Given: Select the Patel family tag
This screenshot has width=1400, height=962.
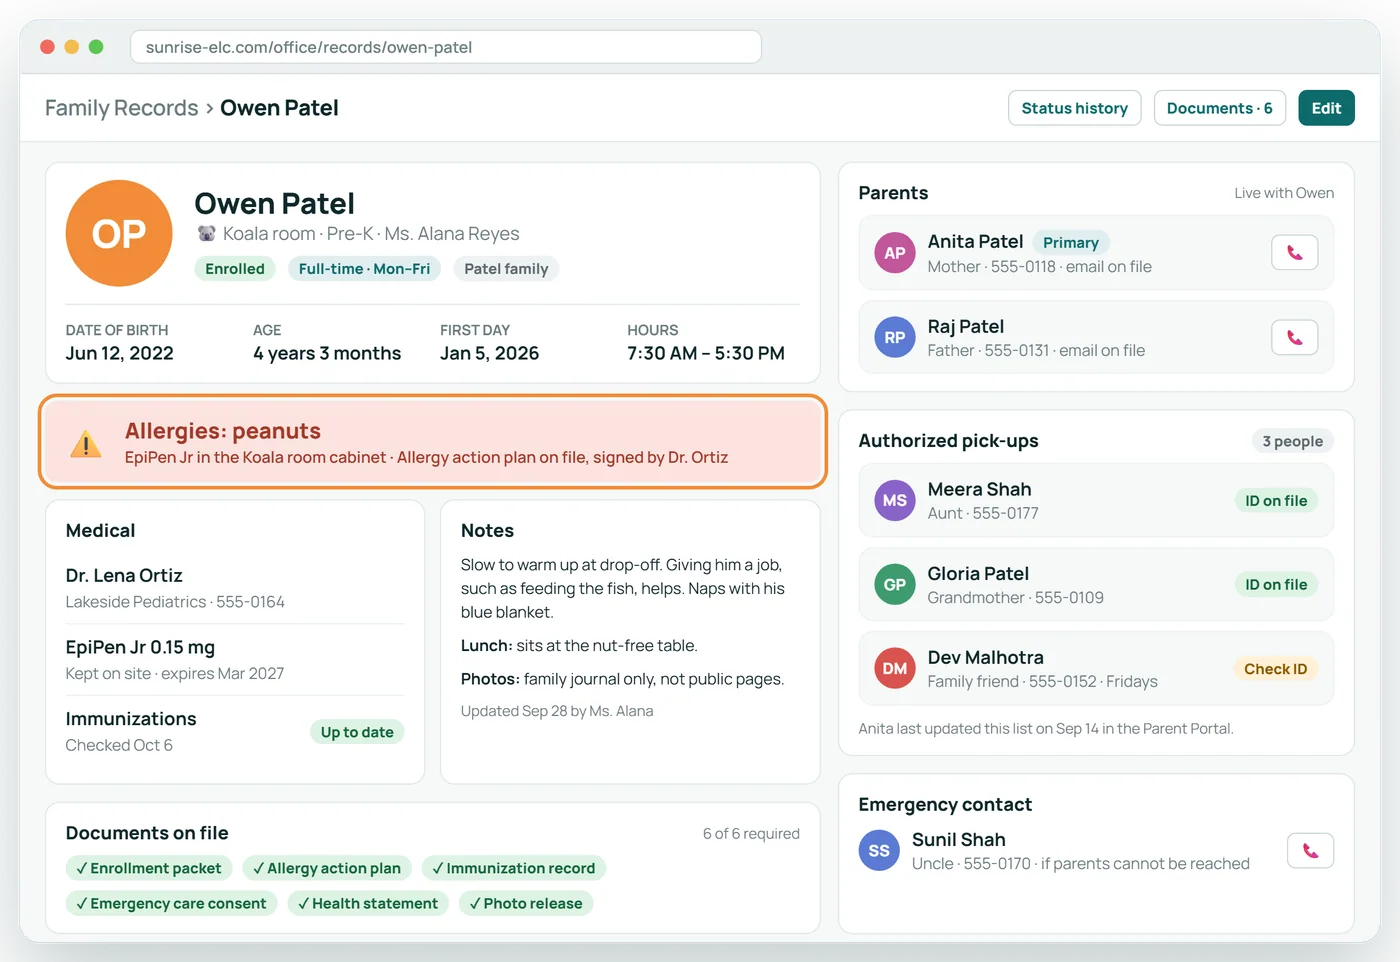Looking at the screenshot, I should coord(506,269).
